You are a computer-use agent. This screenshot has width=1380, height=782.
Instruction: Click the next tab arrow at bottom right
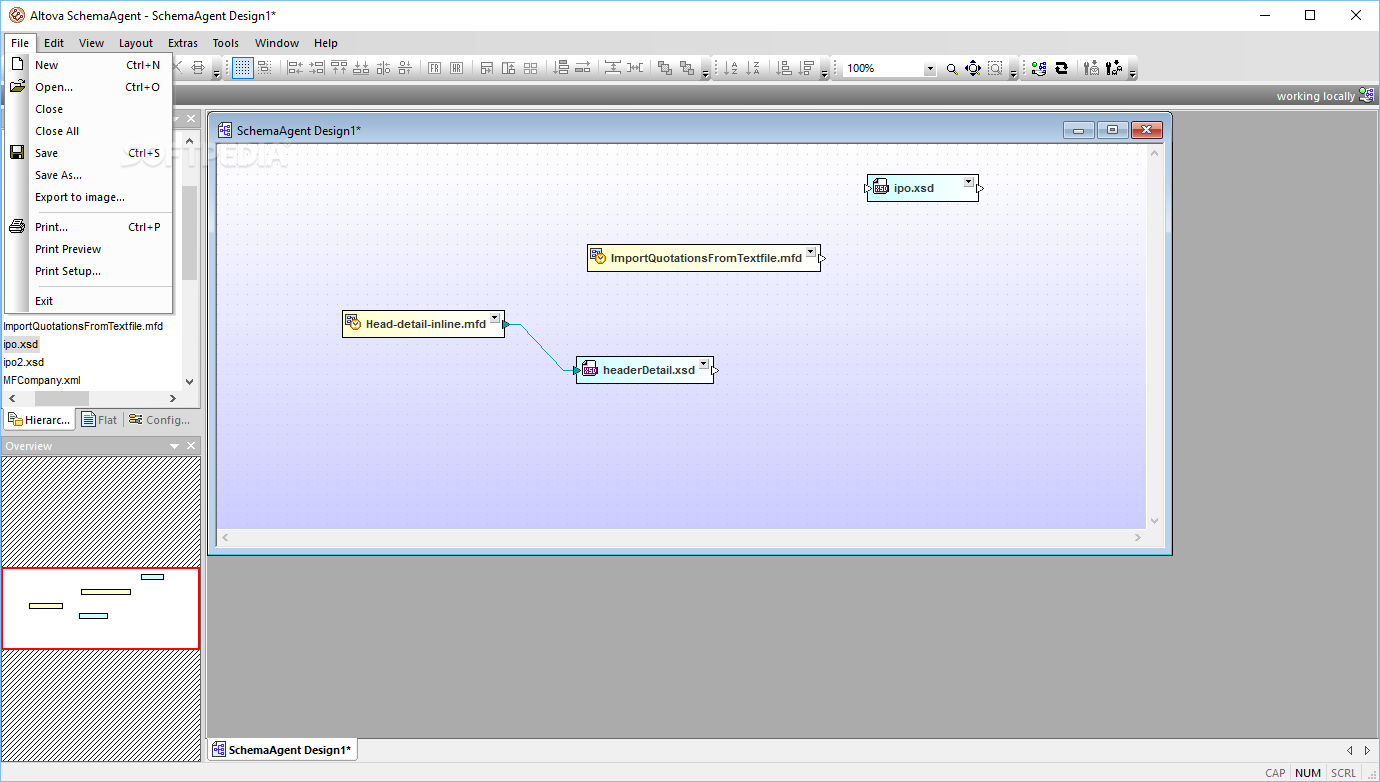tap(1367, 750)
